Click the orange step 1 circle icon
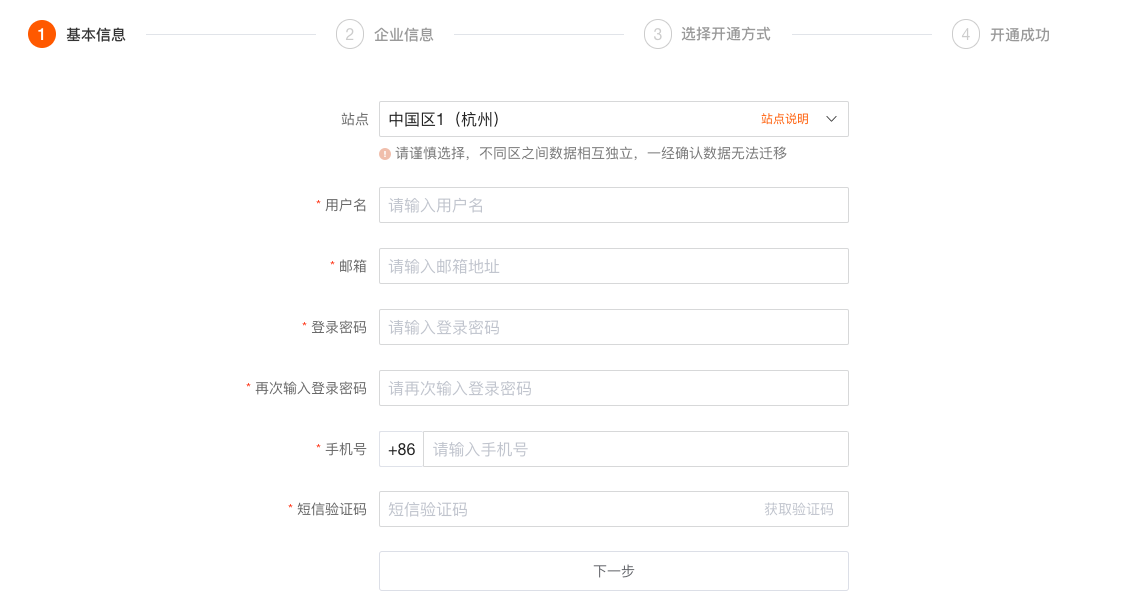The image size is (1136, 615). [x=41, y=34]
